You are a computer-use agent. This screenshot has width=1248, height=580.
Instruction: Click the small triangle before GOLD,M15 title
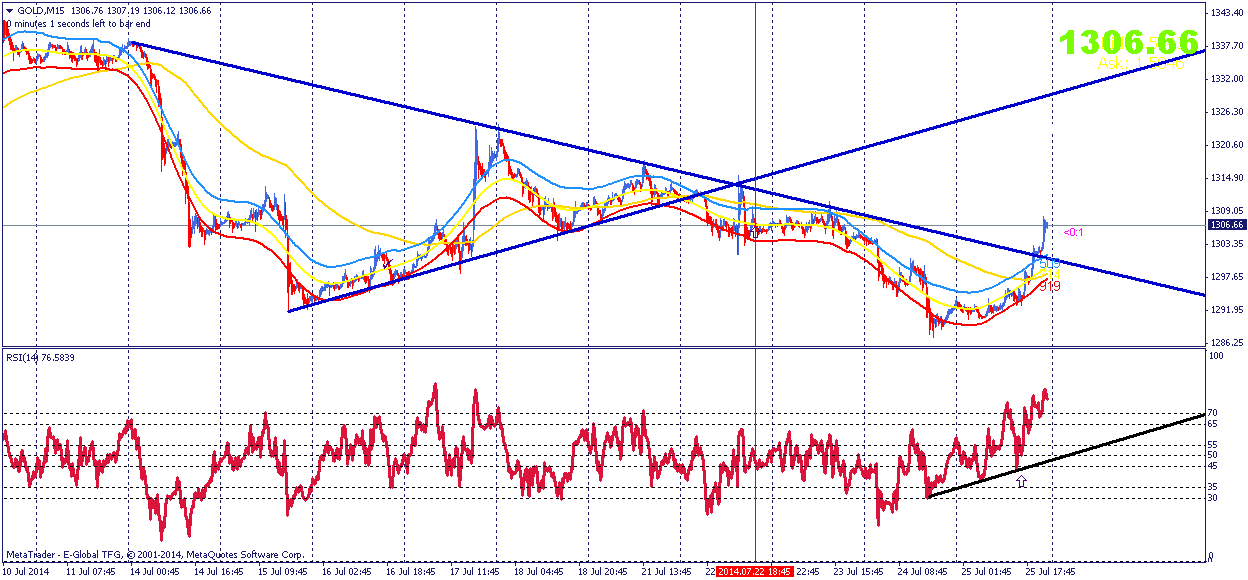(9, 10)
